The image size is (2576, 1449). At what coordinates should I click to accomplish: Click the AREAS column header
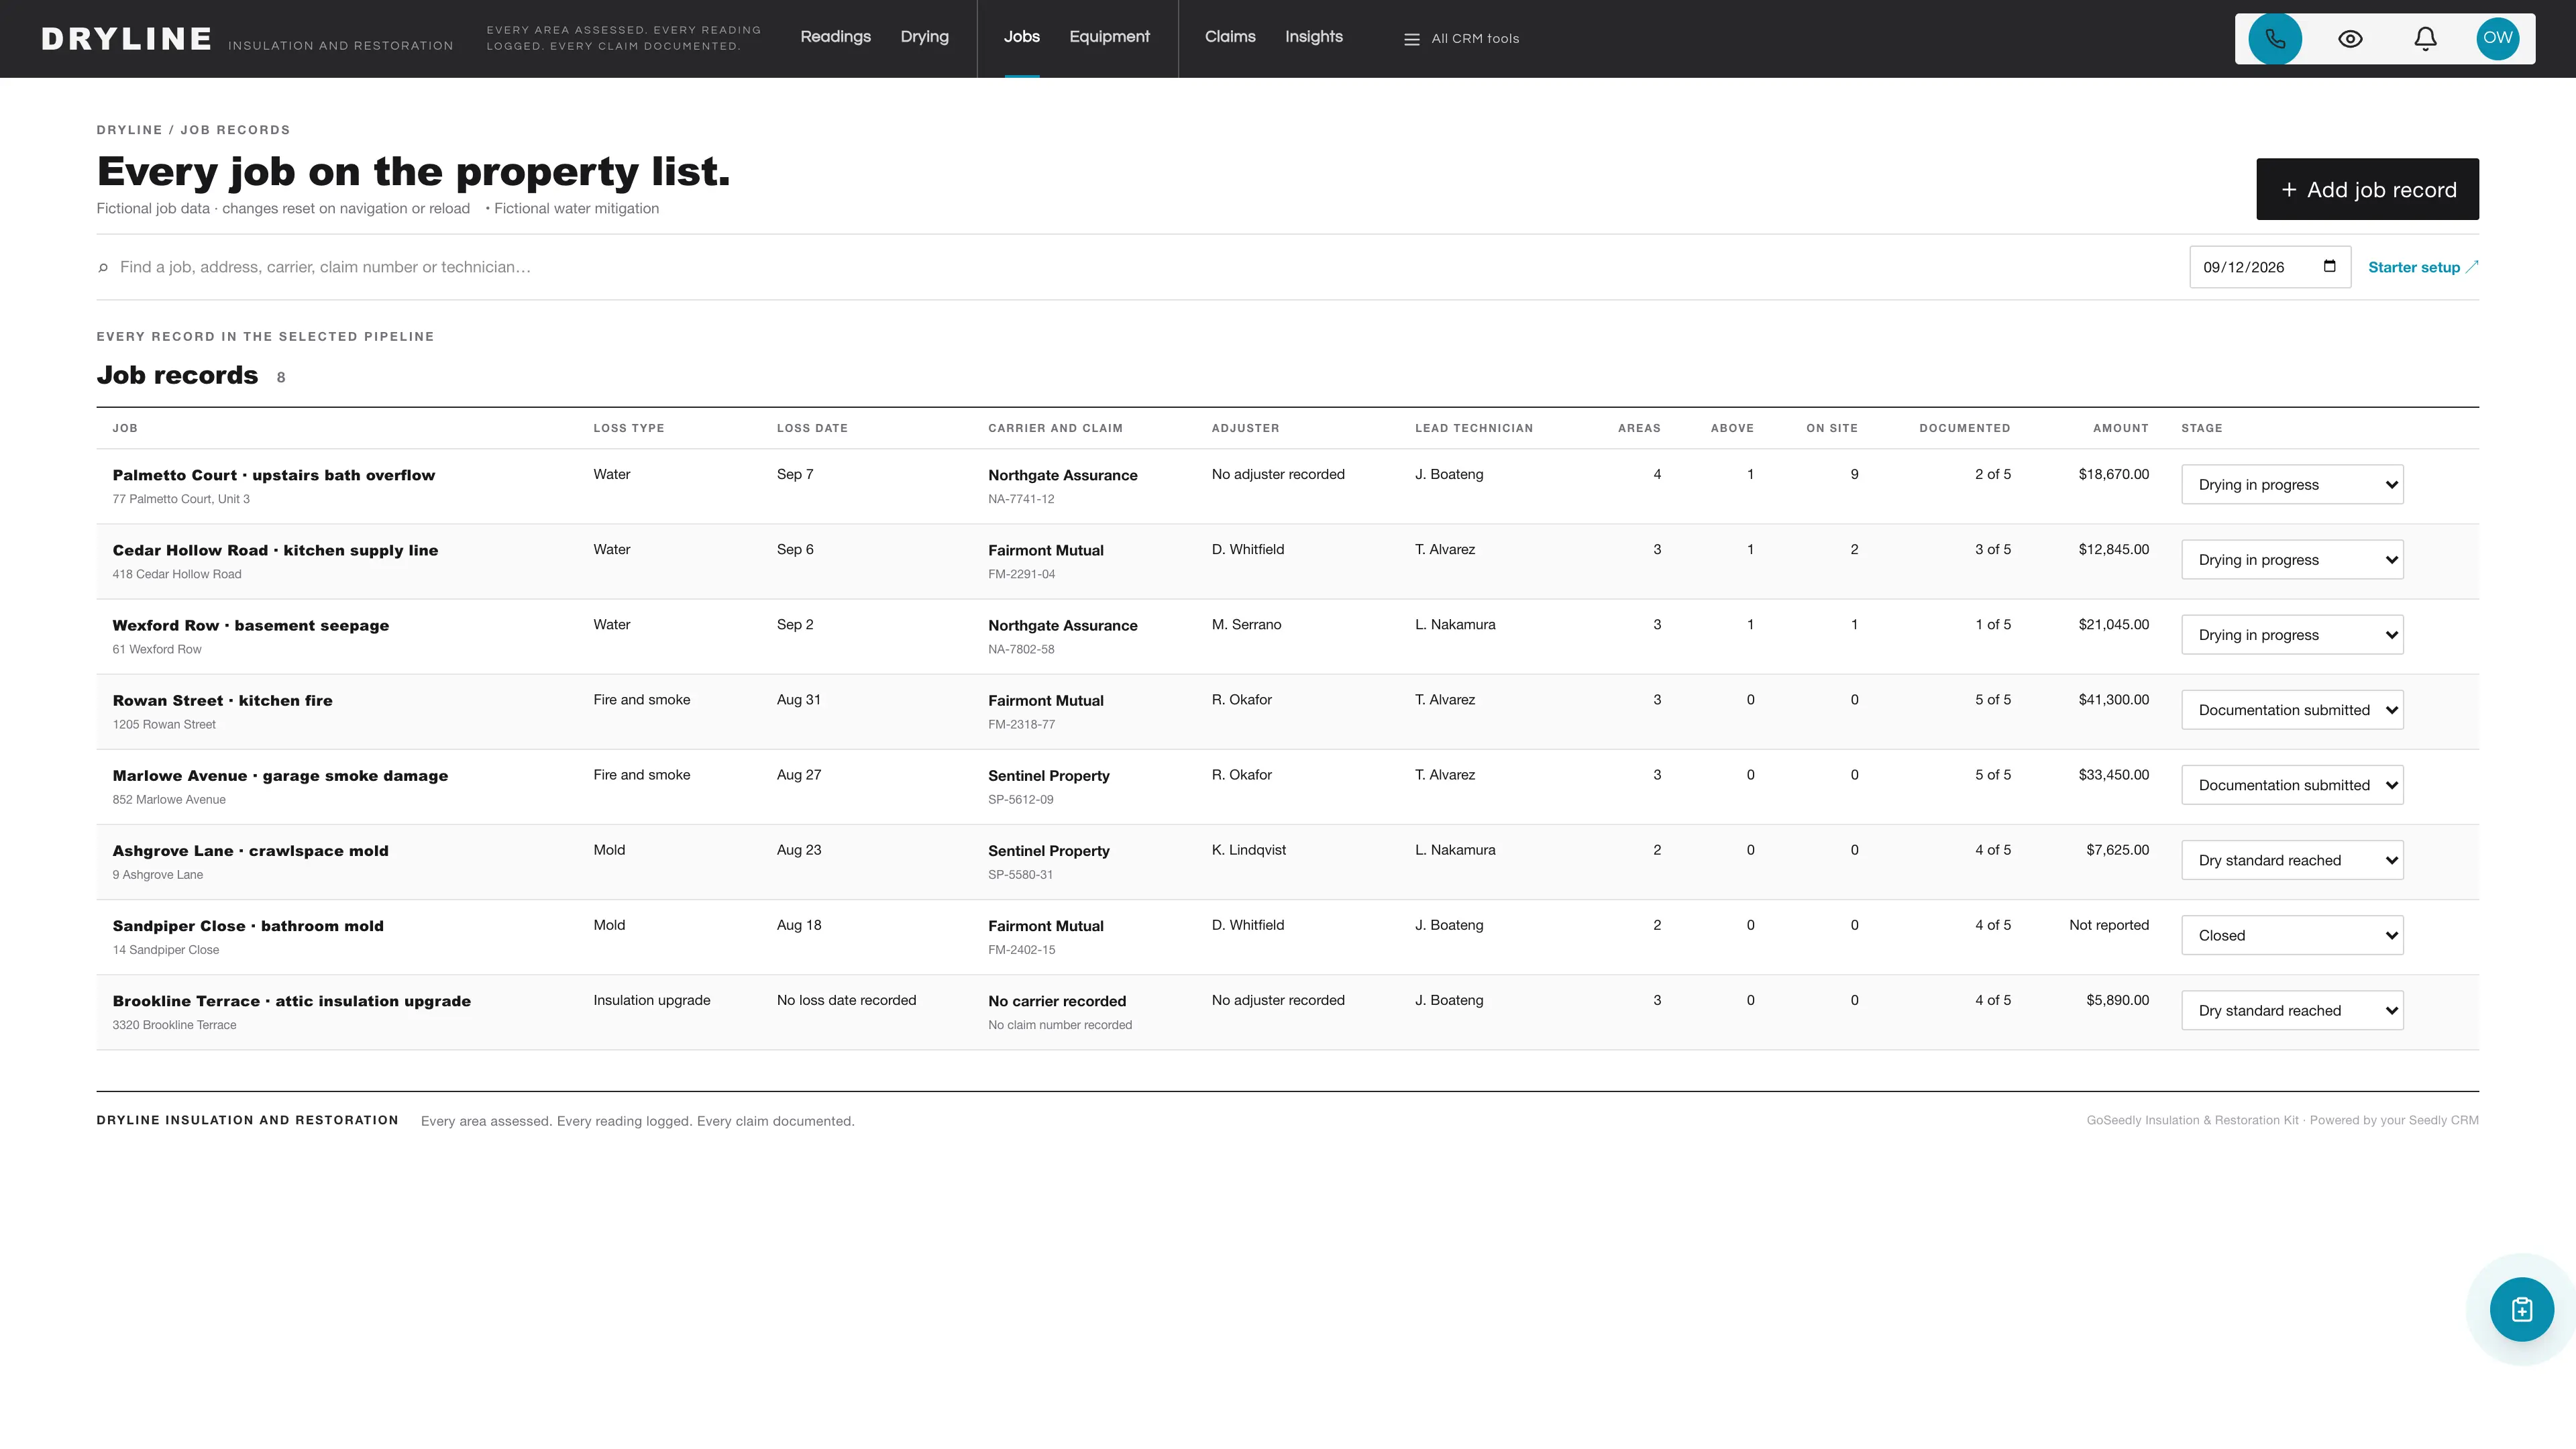[x=1639, y=428]
